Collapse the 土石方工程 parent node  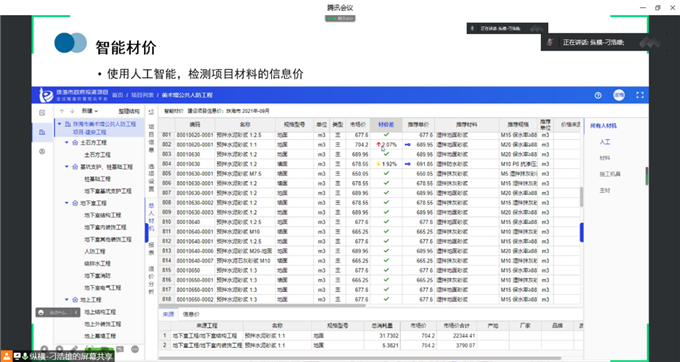[67, 143]
